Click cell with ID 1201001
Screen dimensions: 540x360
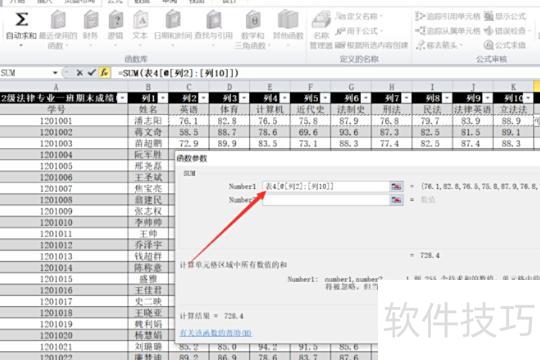click(56, 121)
